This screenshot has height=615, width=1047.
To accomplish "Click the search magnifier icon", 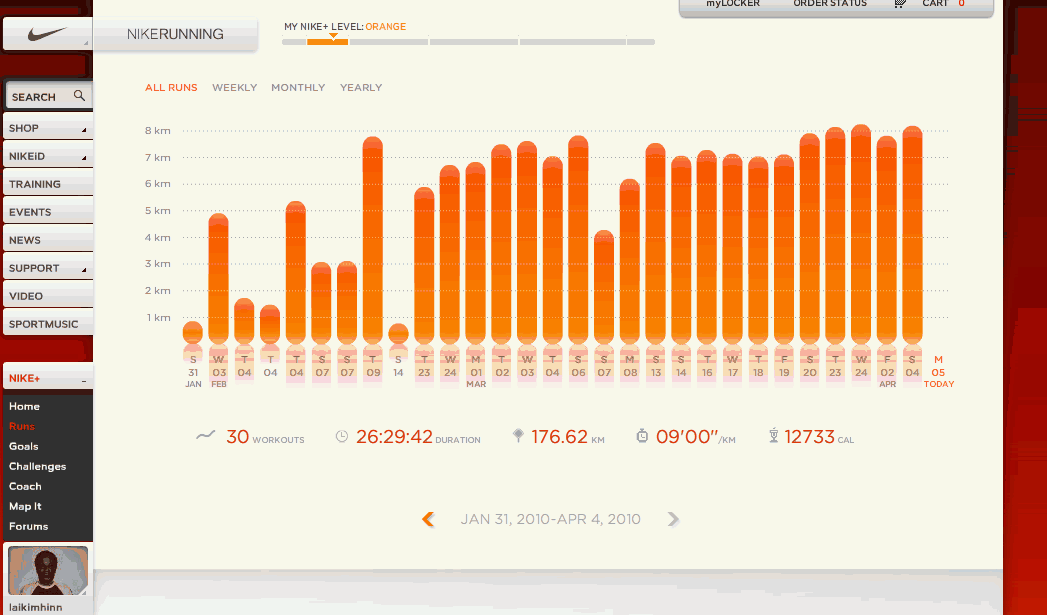I will point(79,95).
